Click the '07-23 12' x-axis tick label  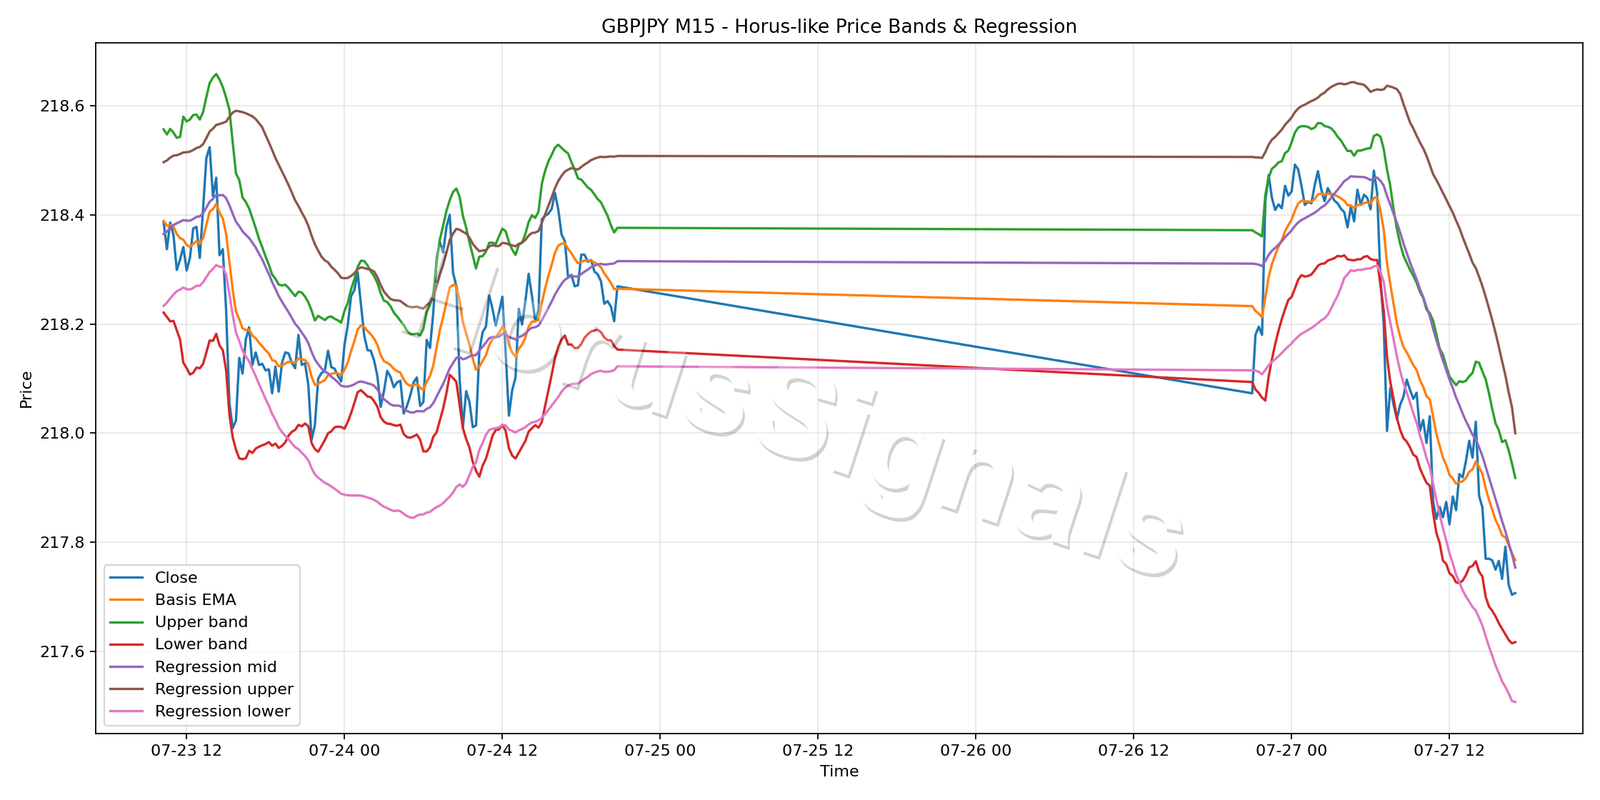[186, 750]
